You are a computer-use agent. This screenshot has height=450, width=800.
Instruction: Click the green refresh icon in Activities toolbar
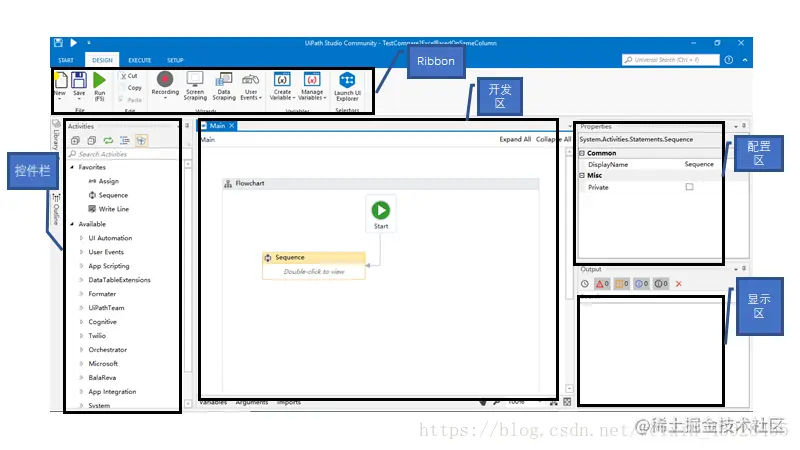pyautogui.click(x=108, y=140)
